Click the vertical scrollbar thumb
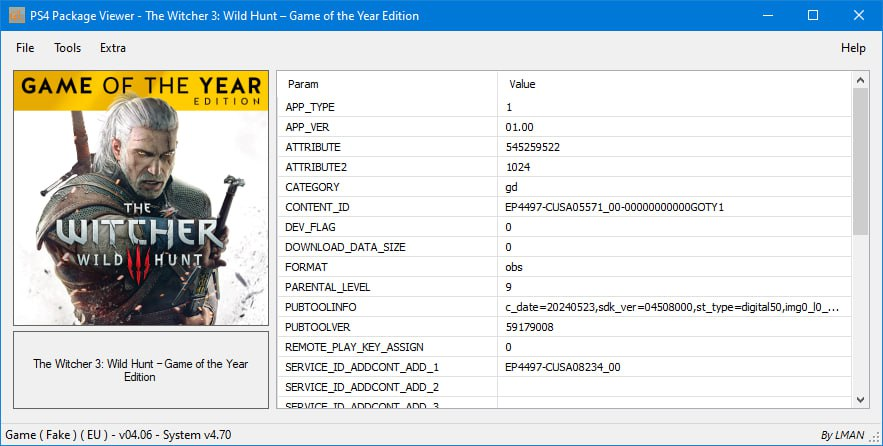The image size is (883, 446). tap(860, 161)
